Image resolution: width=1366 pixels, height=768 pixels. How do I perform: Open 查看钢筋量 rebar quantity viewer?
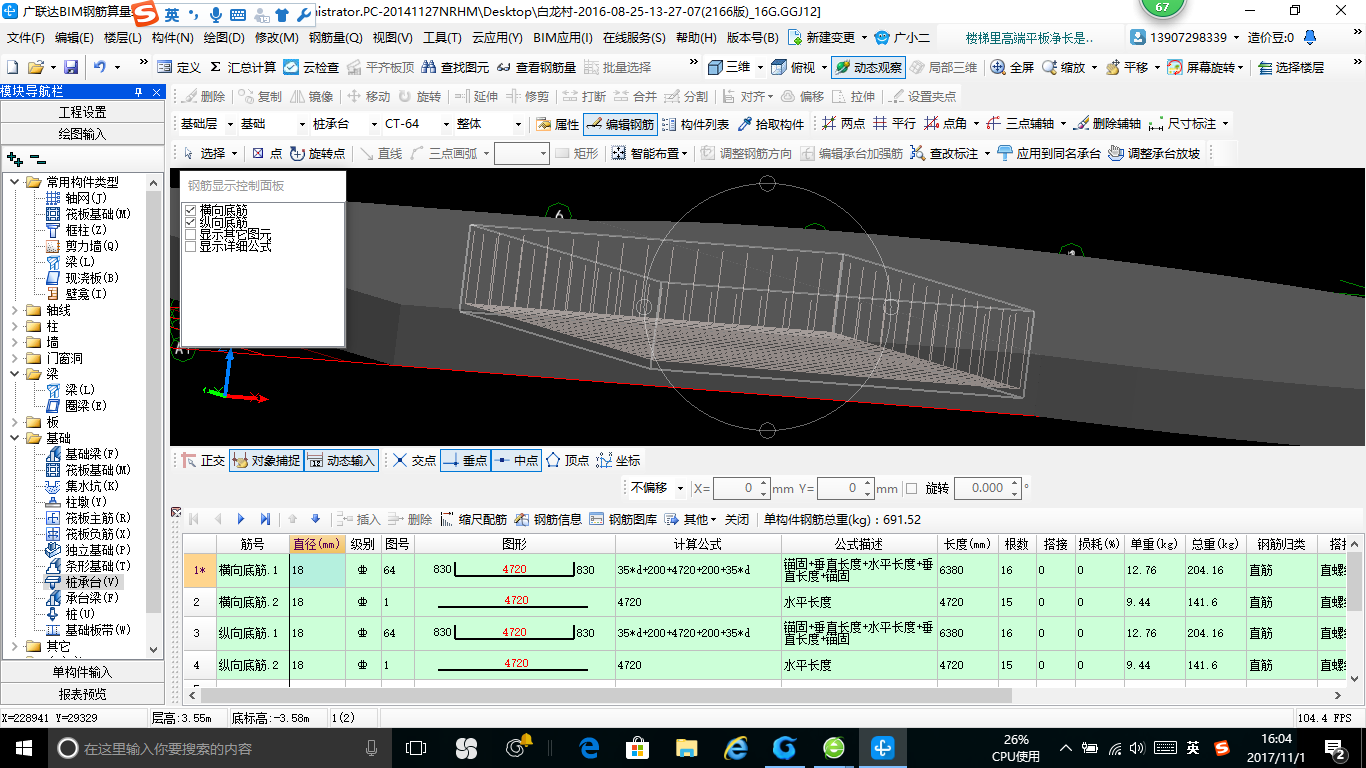(536, 67)
